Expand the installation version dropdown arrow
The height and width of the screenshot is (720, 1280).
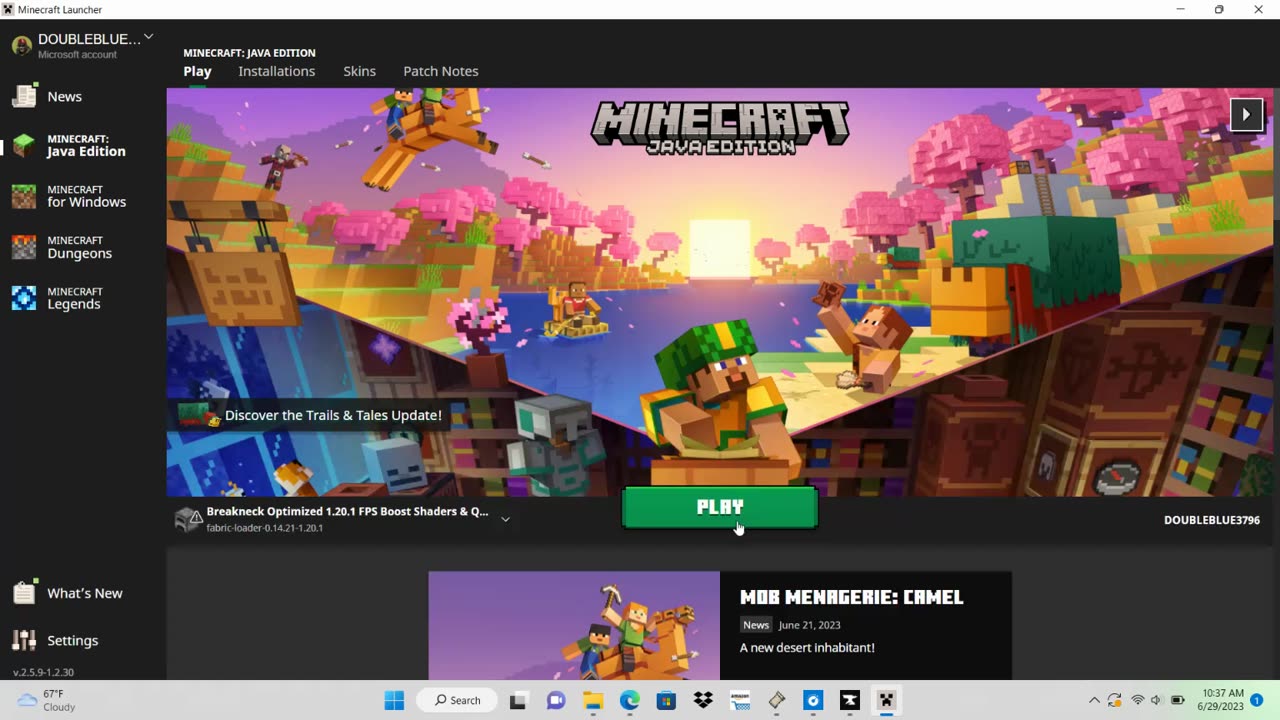point(505,519)
